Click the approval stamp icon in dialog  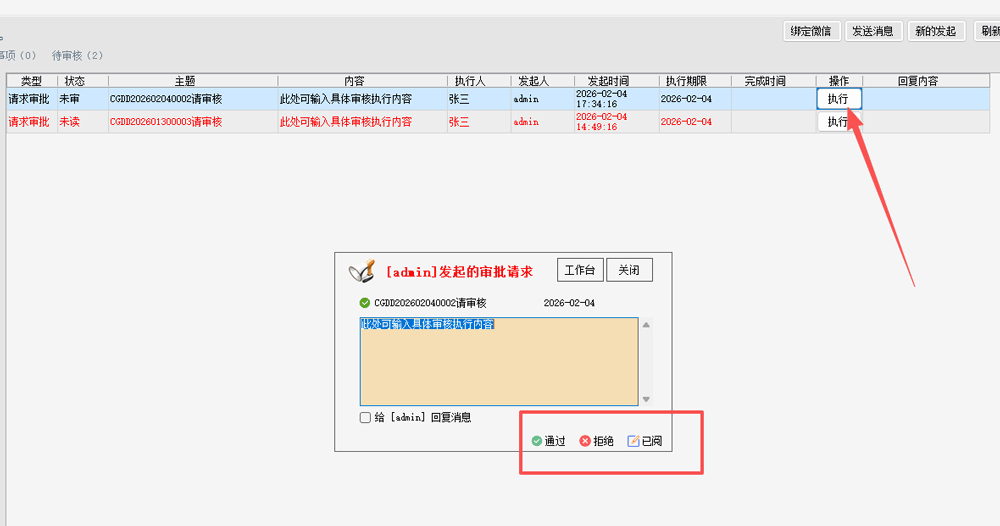pos(361,272)
